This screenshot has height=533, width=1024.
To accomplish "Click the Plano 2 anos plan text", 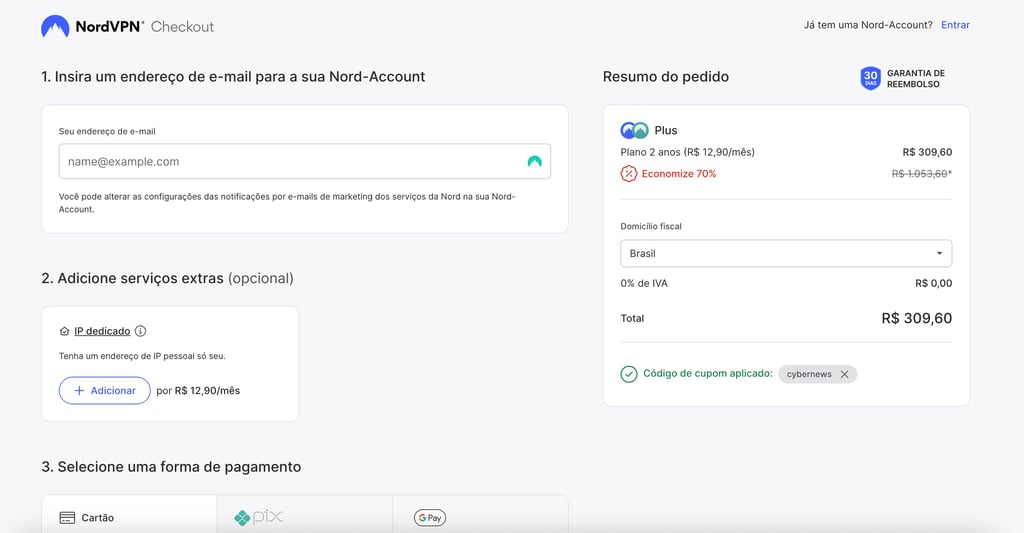I will click(x=687, y=152).
